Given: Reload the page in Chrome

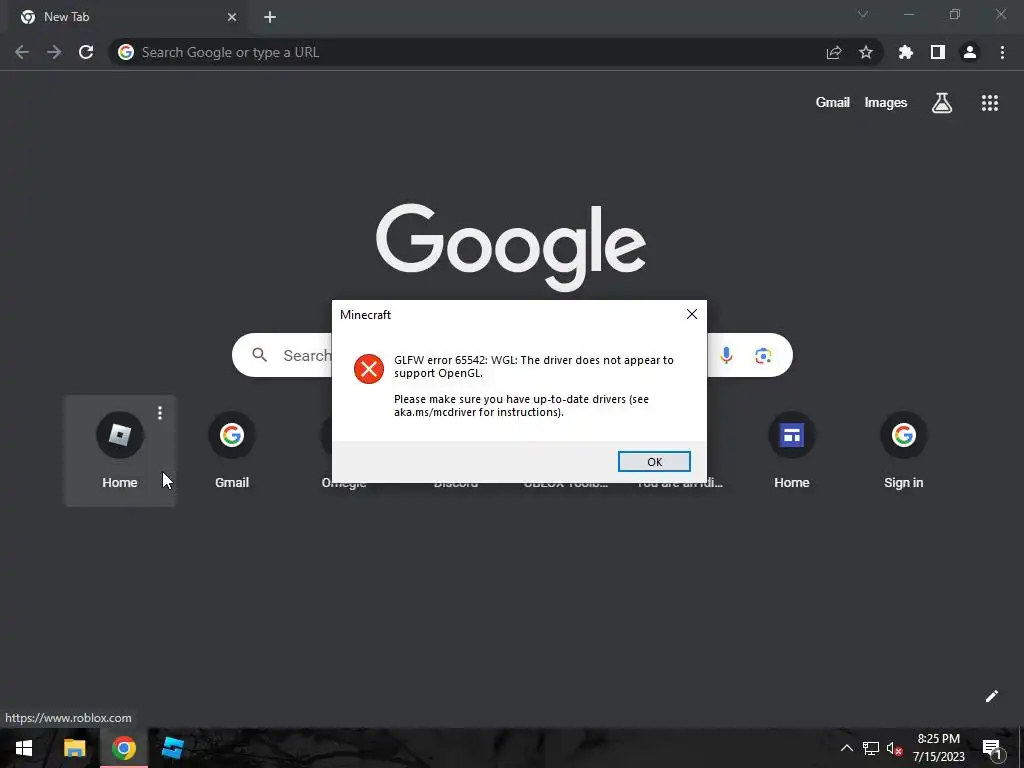Looking at the screenshot, I should (86, 52).
